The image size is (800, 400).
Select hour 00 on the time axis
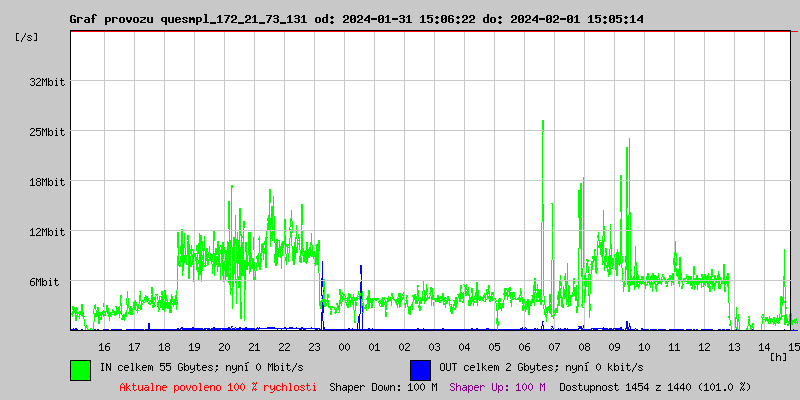(x=344, y=346)
